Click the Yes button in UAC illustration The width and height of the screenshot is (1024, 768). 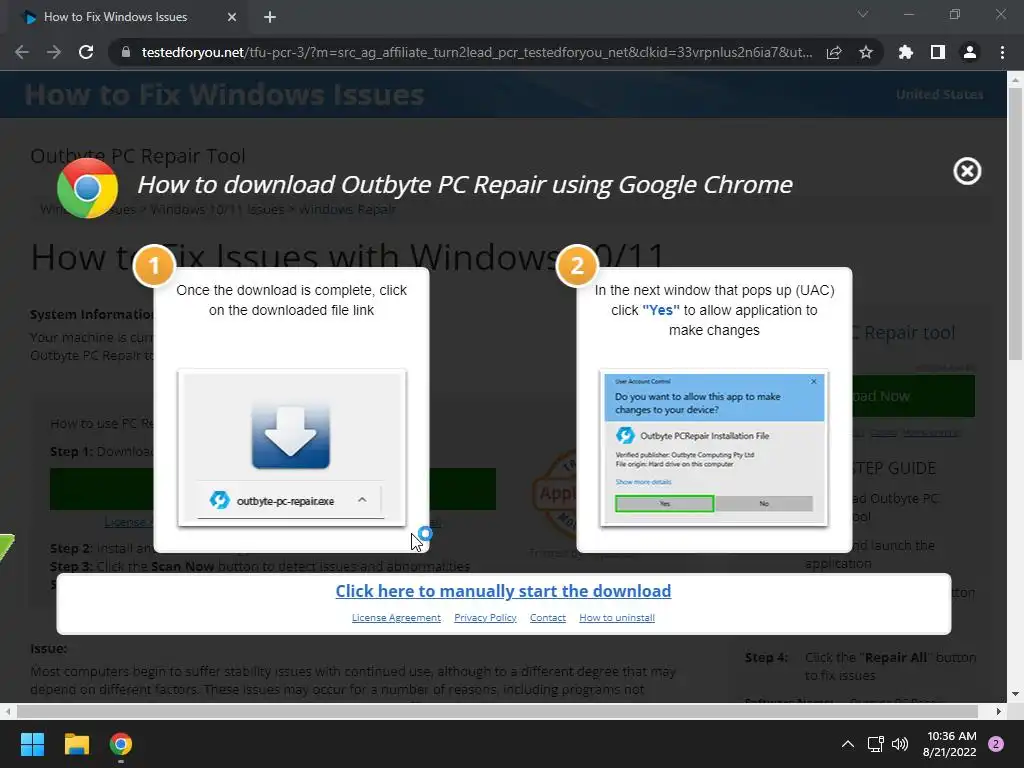(x=664, y=504)
